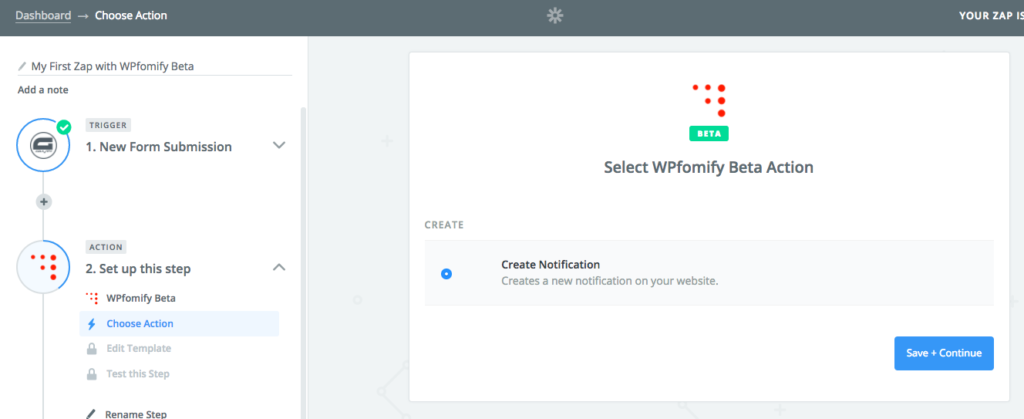Click the lock icon beside Edit Template
Screen dimensions: 1024x419
[x=92, y=349]
